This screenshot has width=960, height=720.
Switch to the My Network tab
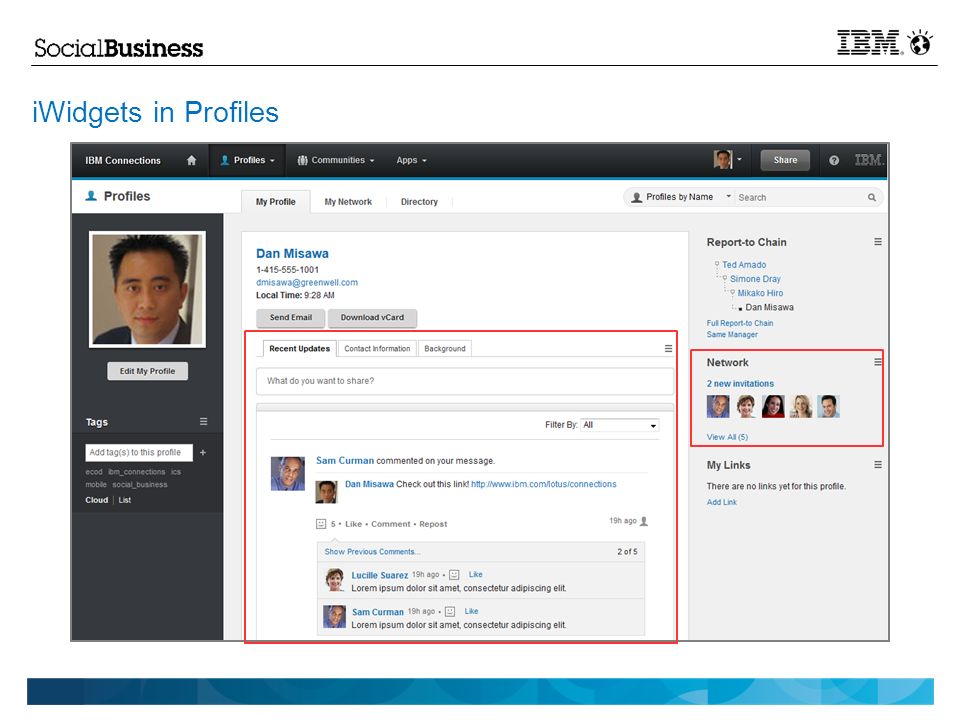tap(348, 201)
